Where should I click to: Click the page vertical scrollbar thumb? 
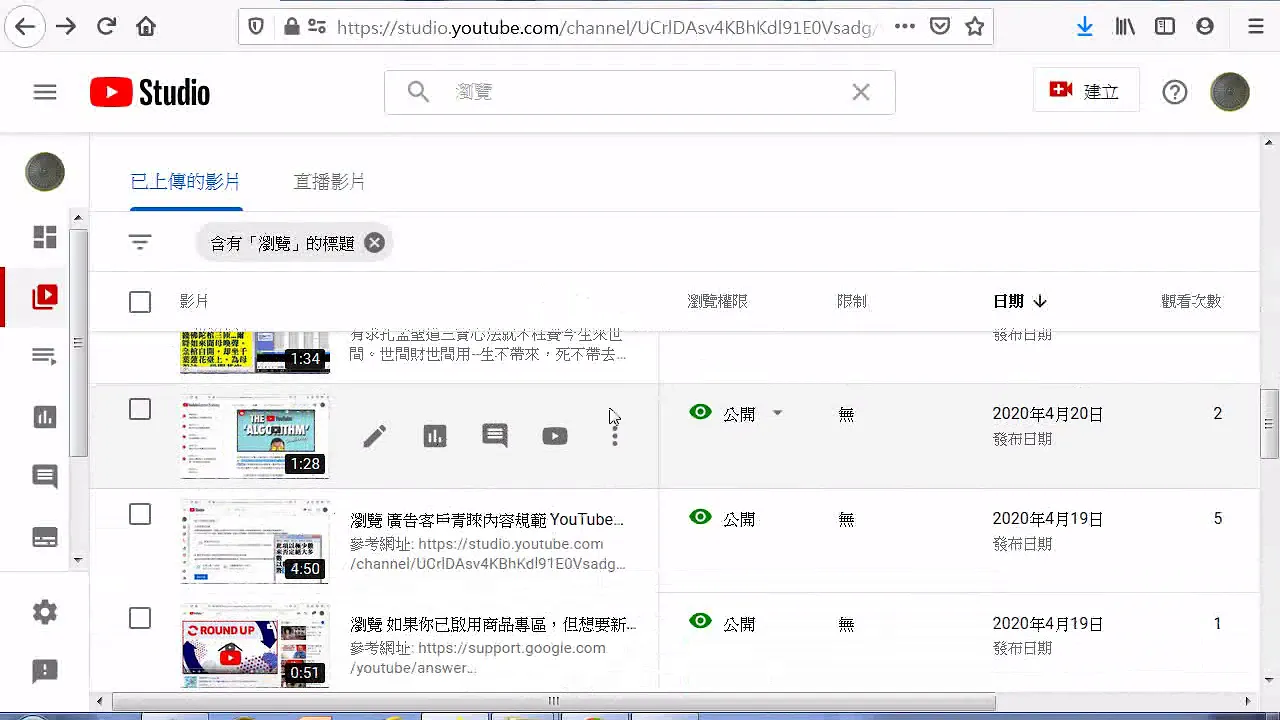pyautogui.click(x=1269, y=424)
